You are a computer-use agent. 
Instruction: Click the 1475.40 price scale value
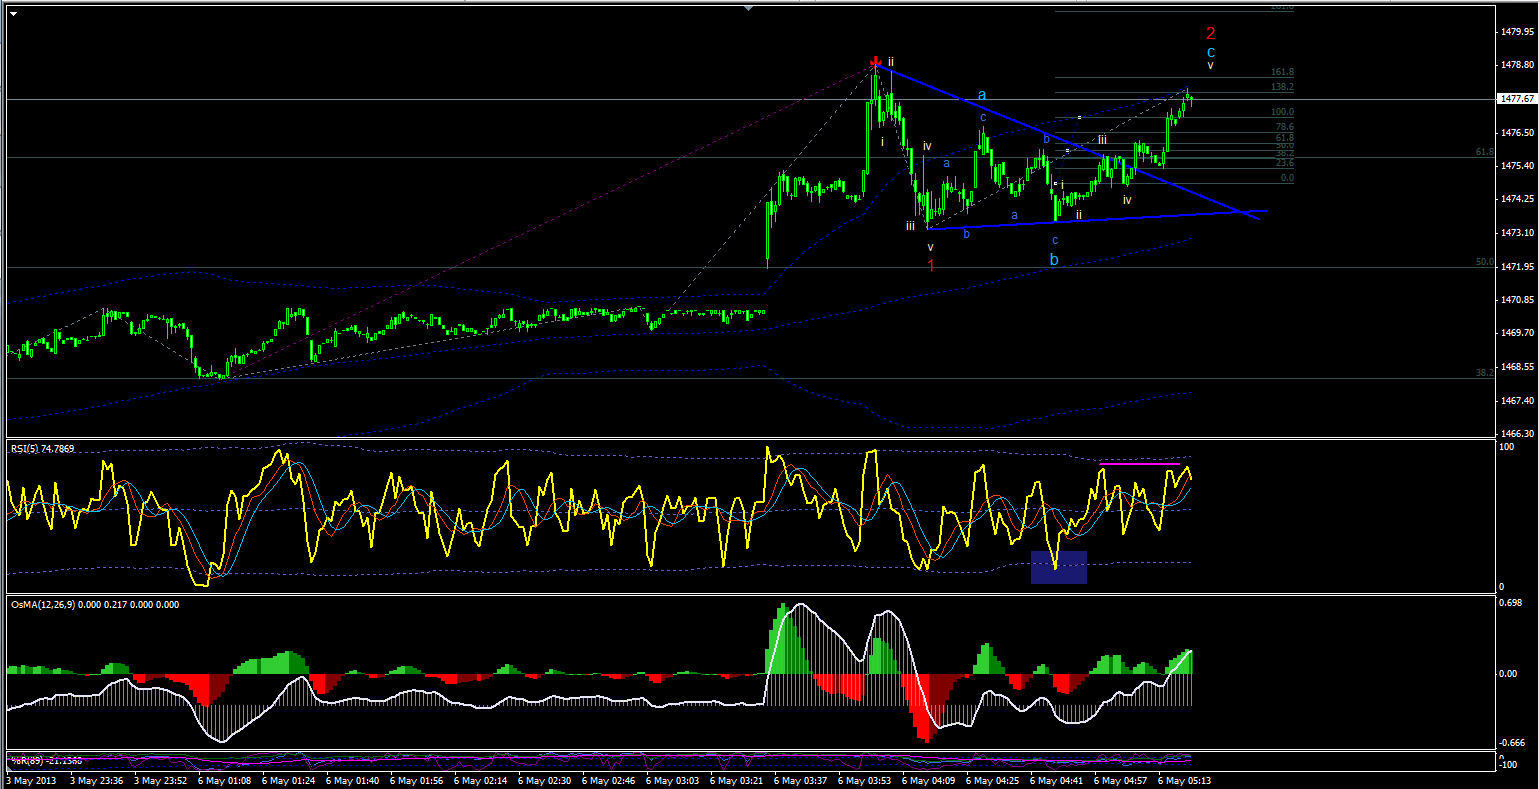coord(1516,166)
